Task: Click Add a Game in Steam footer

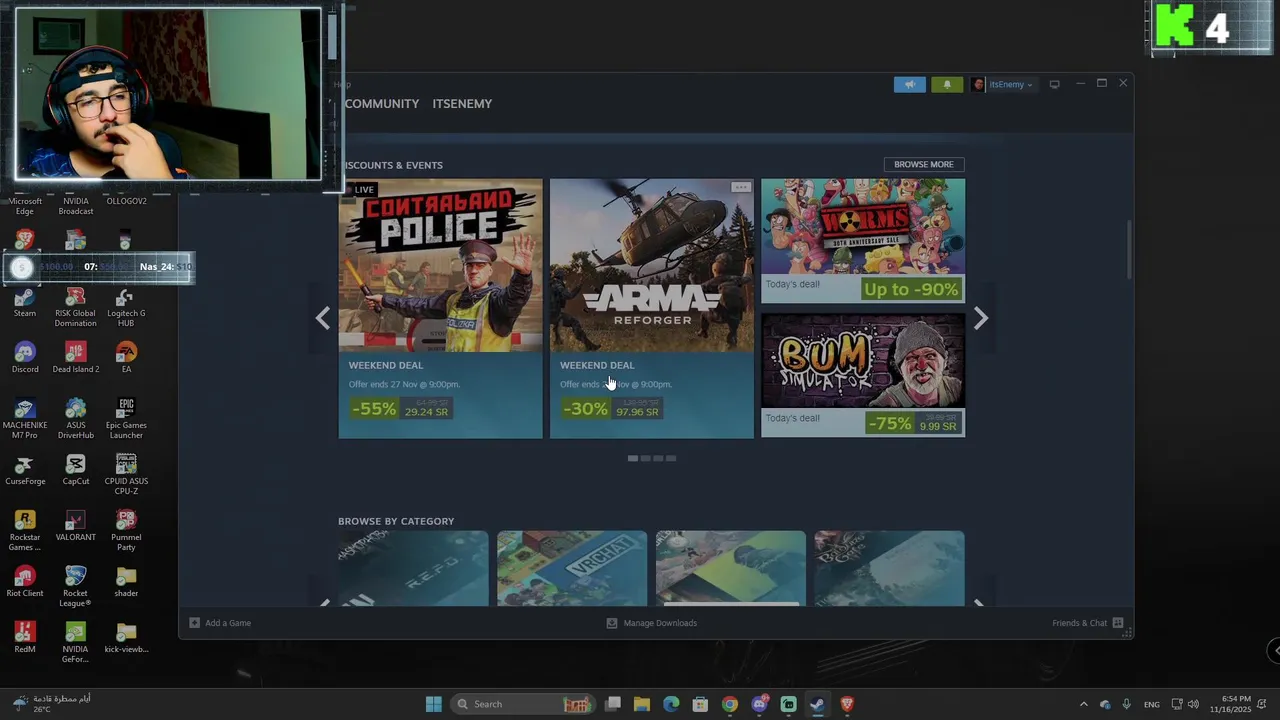Action: coord(220,623)
